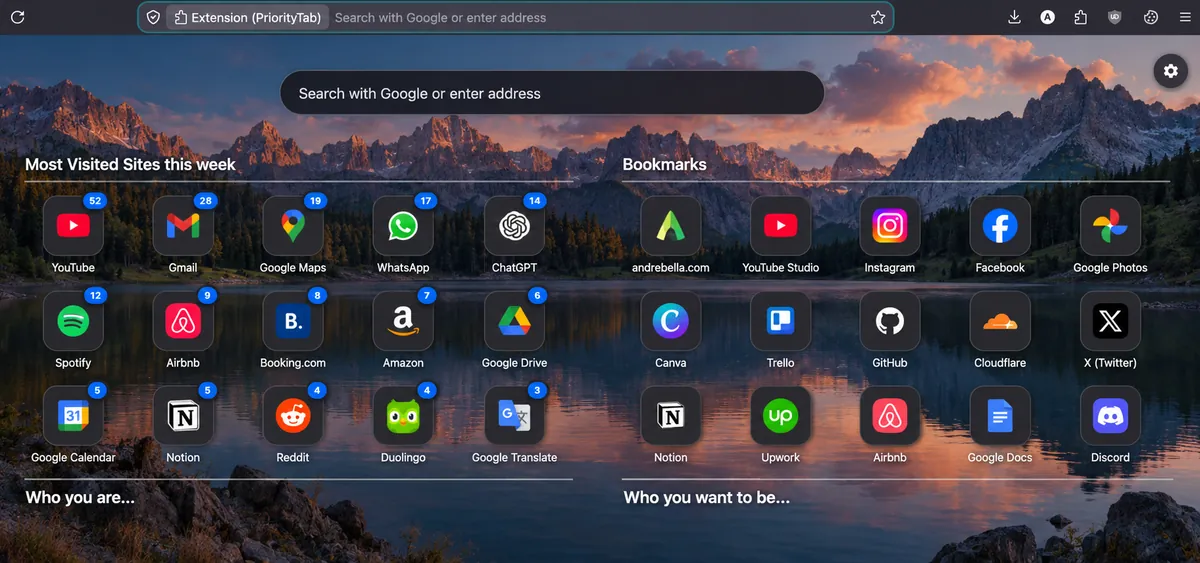Open the Reddit tile
Viewport: 1200px width, 563px height.
tap(293, 416)
